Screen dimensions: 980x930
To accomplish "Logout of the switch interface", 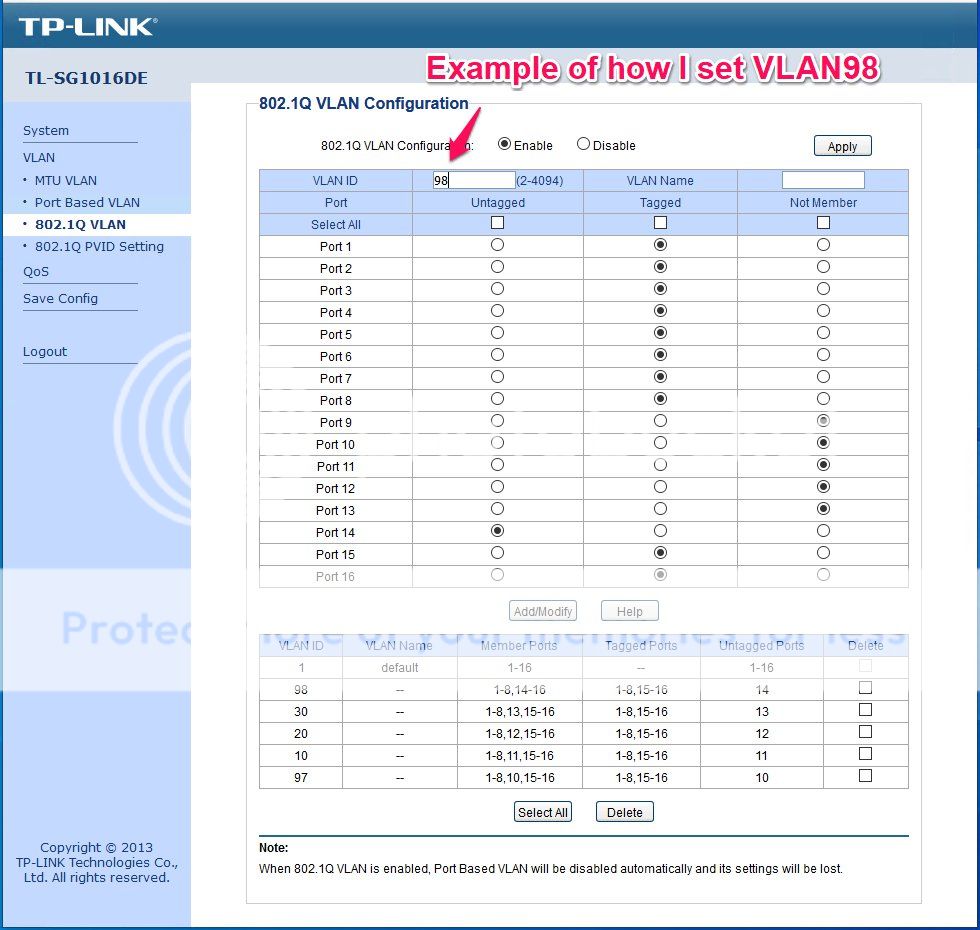I will coord(44,351).
